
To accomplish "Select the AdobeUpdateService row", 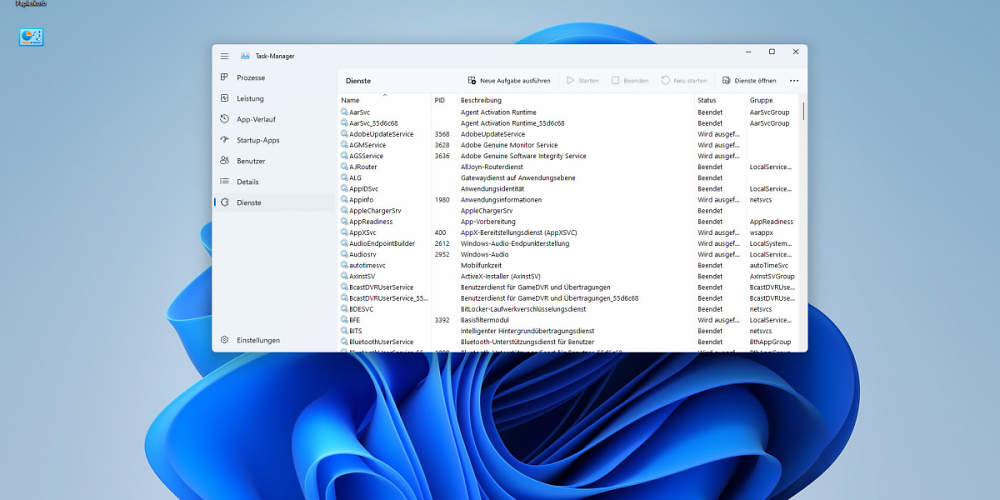I will click(568, 134).
